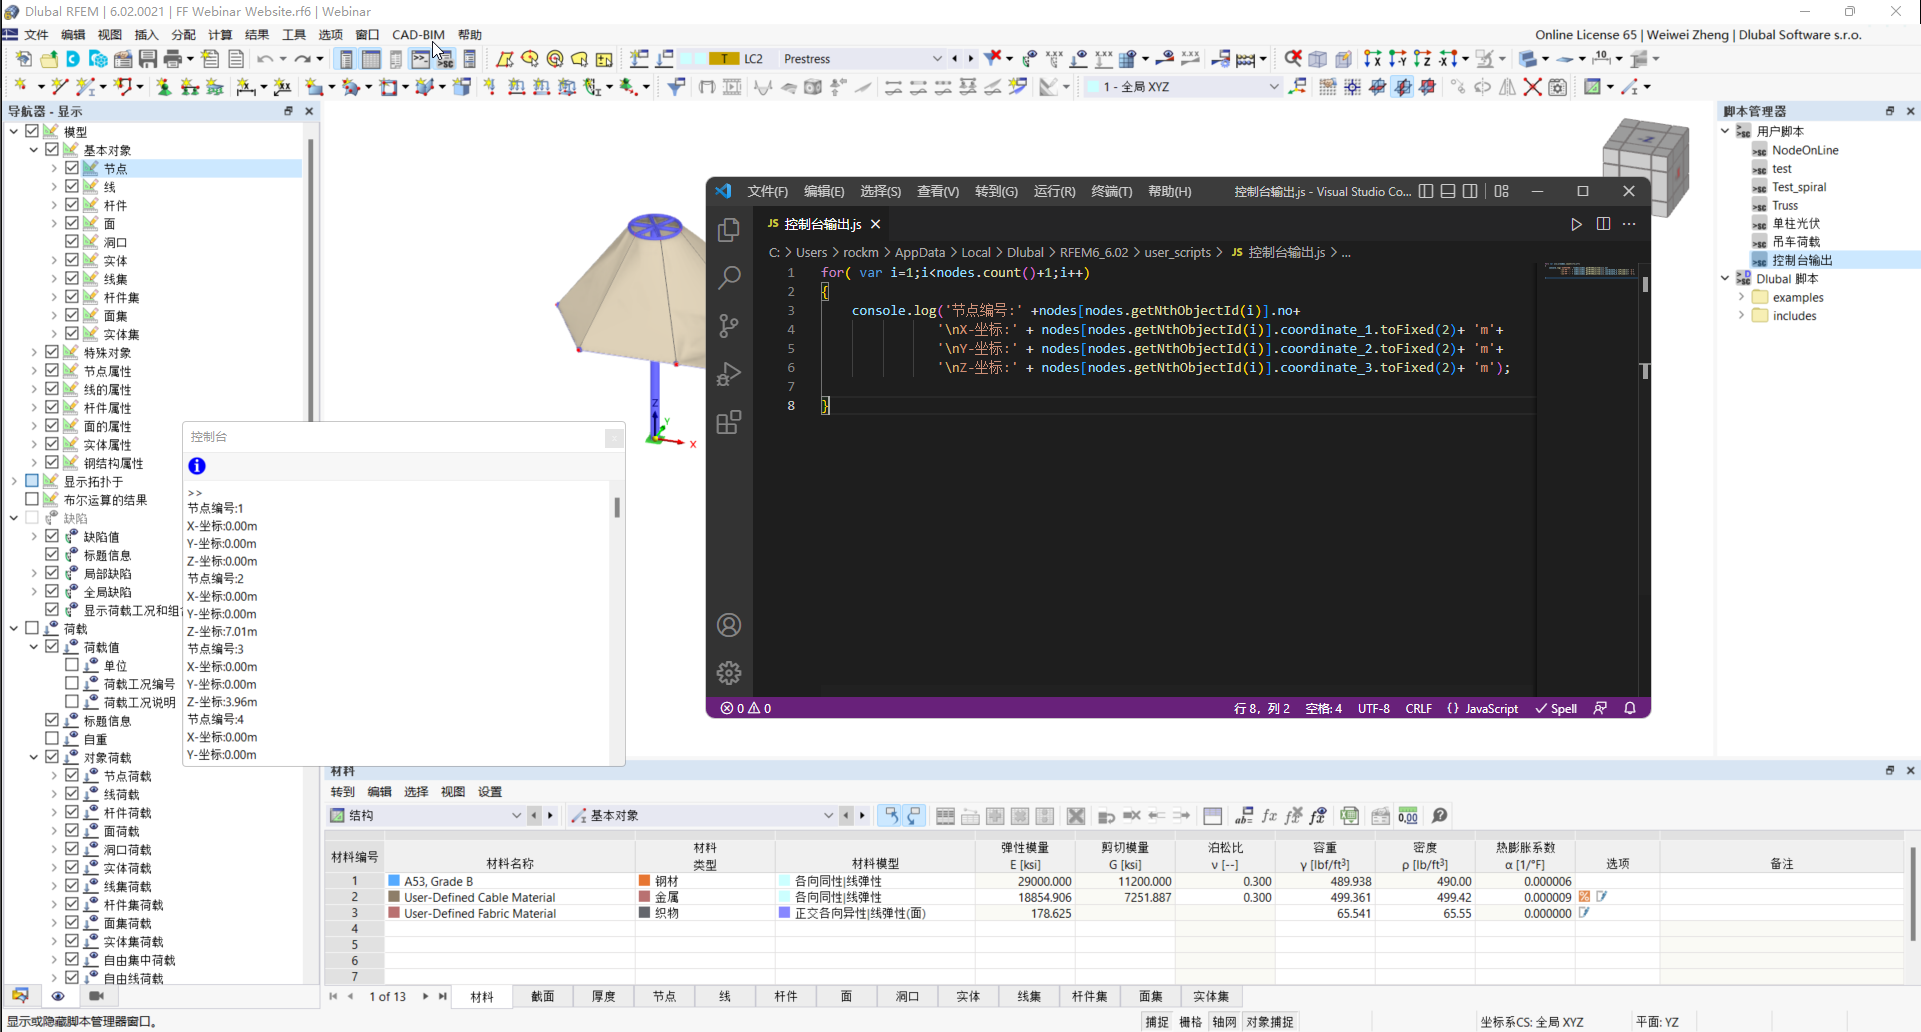Open the Search icon in VS Code sidebar
Image resolution: width=1921 pixels, height=1032 pixels.
point(729,277)
